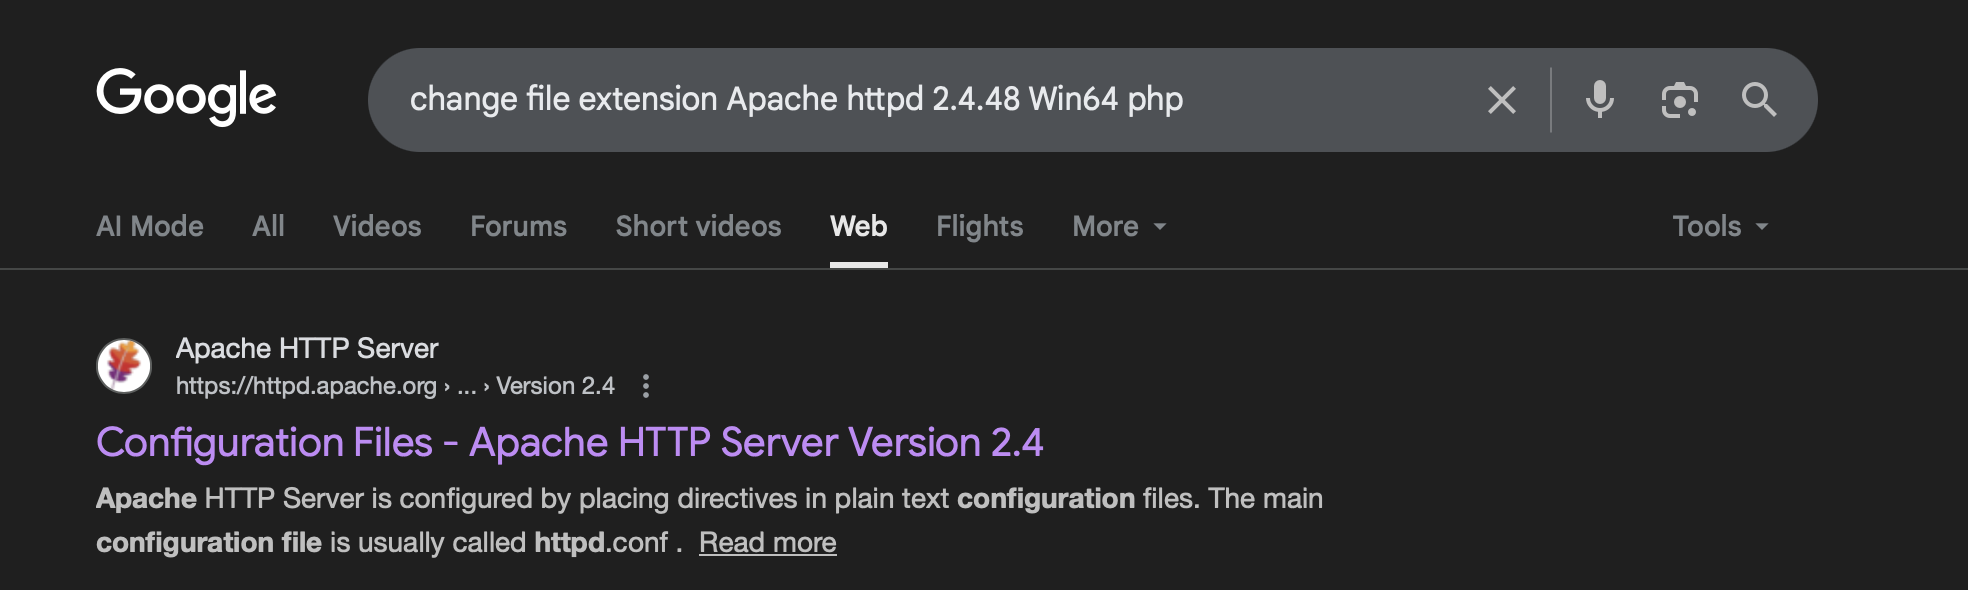Click the Apache feather favicon
This screenshot has width=1968, height=590.
click(124, 365)
